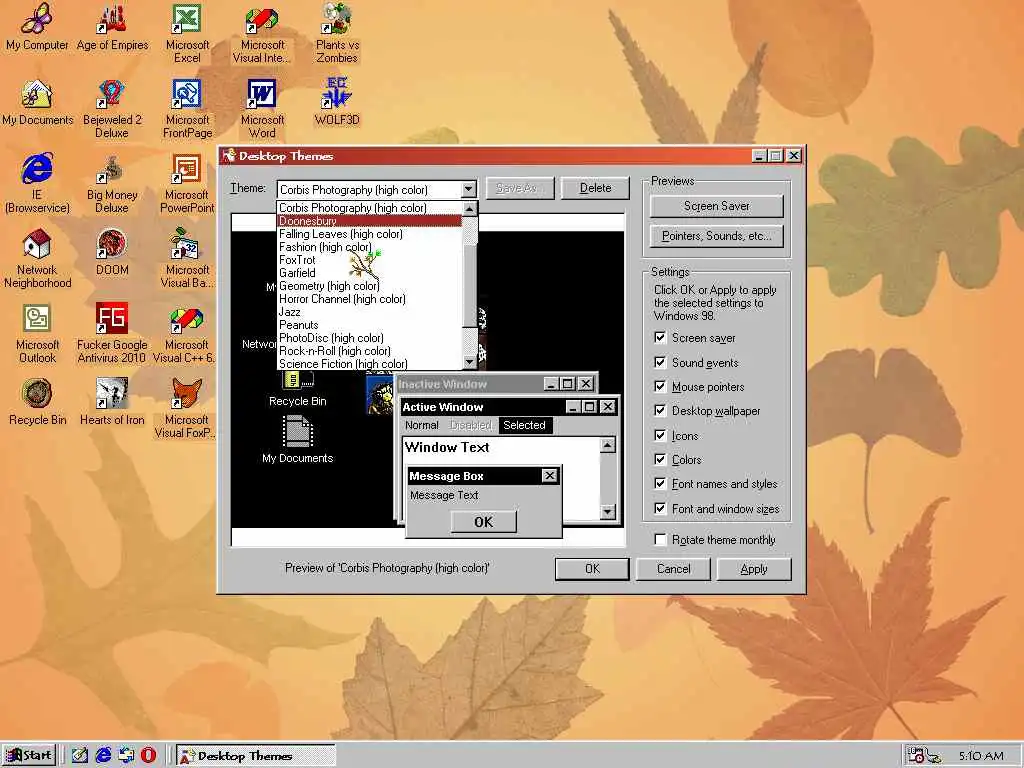
Task: Select the Microsoft Visual InterDev shortcut
Action: click(x=262, y=33)
